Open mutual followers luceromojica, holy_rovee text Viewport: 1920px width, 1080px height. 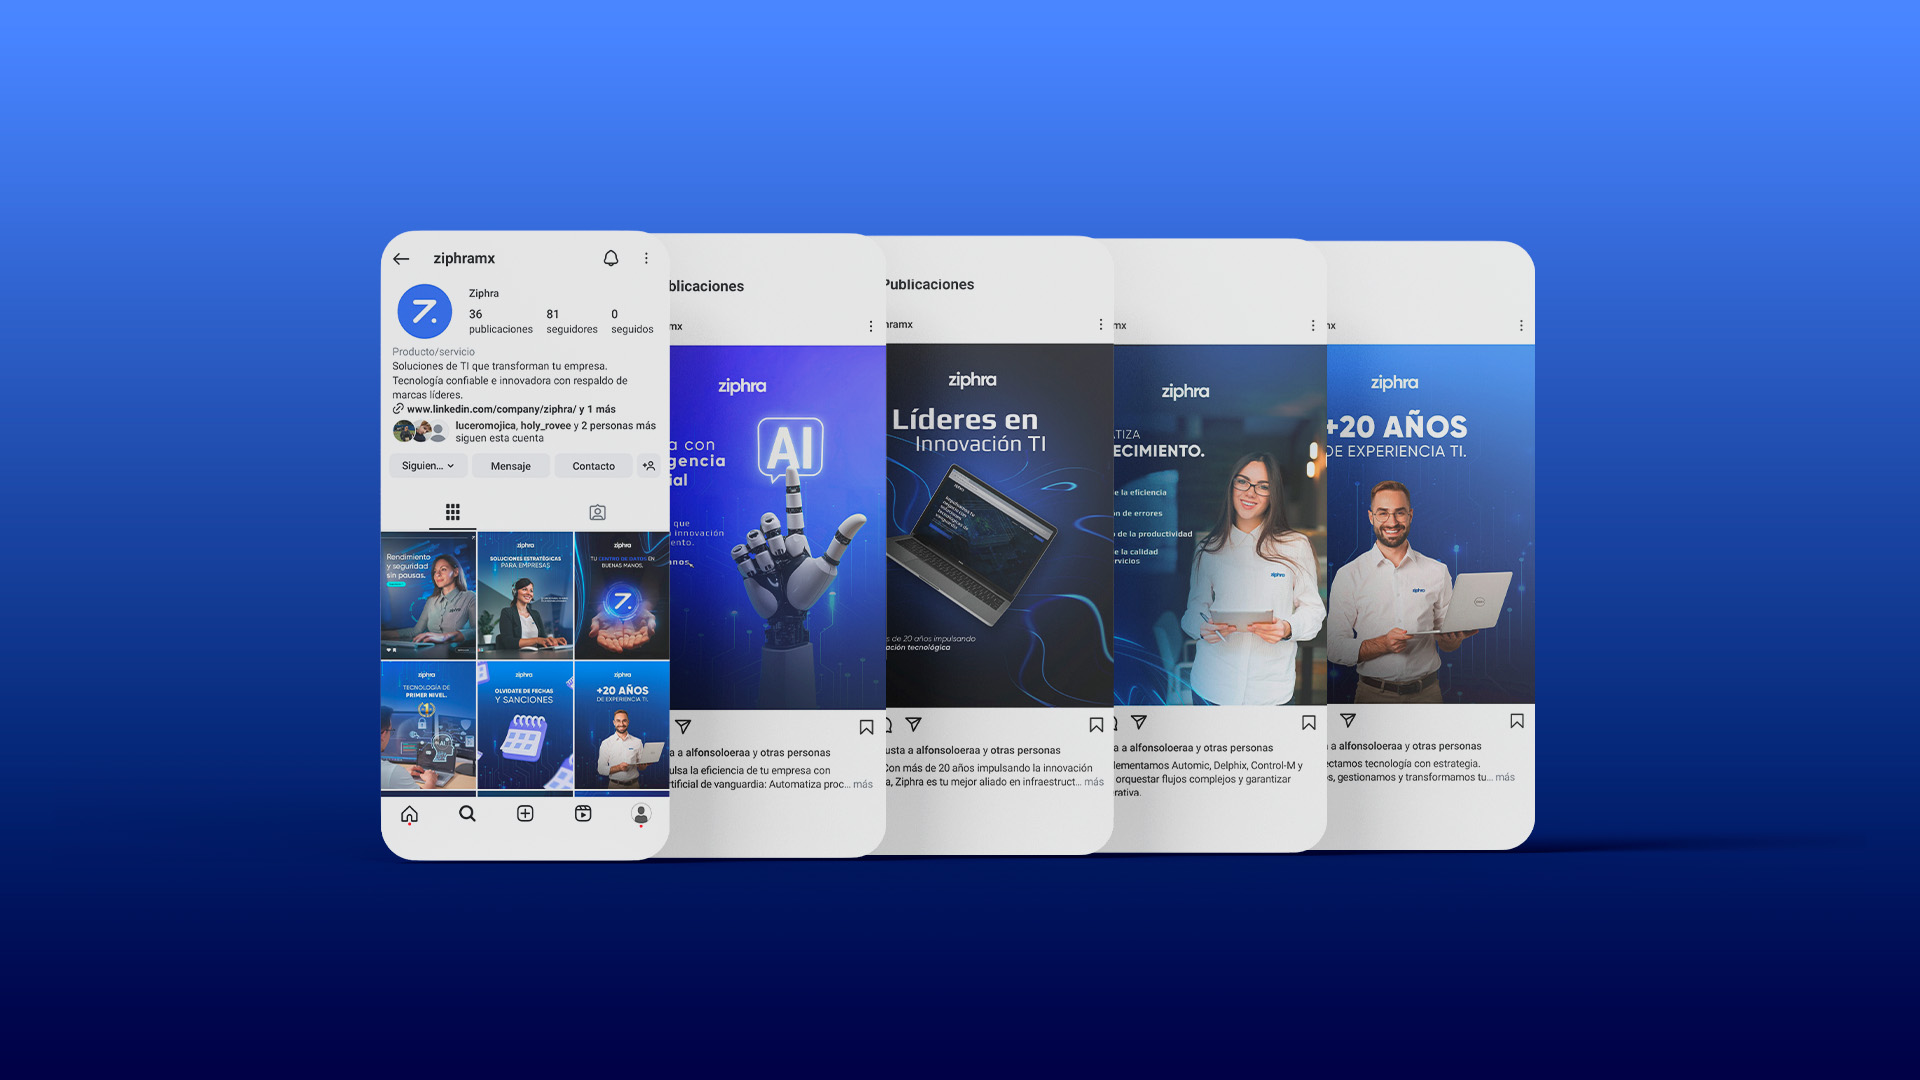pyautogui.click(x=555, y=431)
